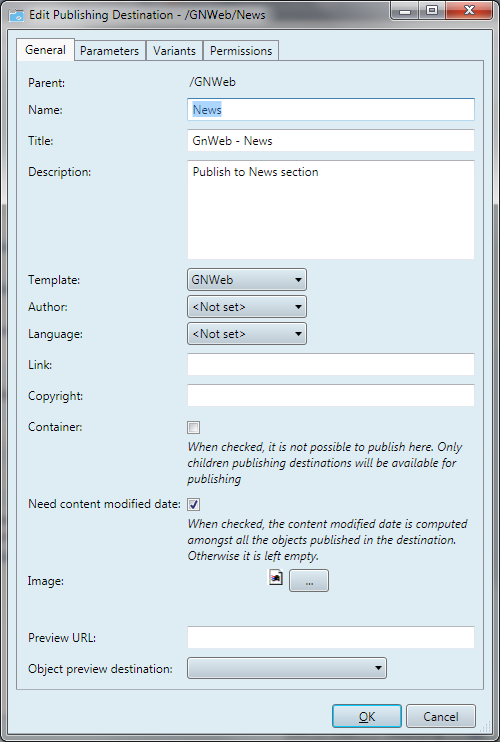500x742 pixels.
Task: Confirm changes with the OK button
Action: coord(367,716)
